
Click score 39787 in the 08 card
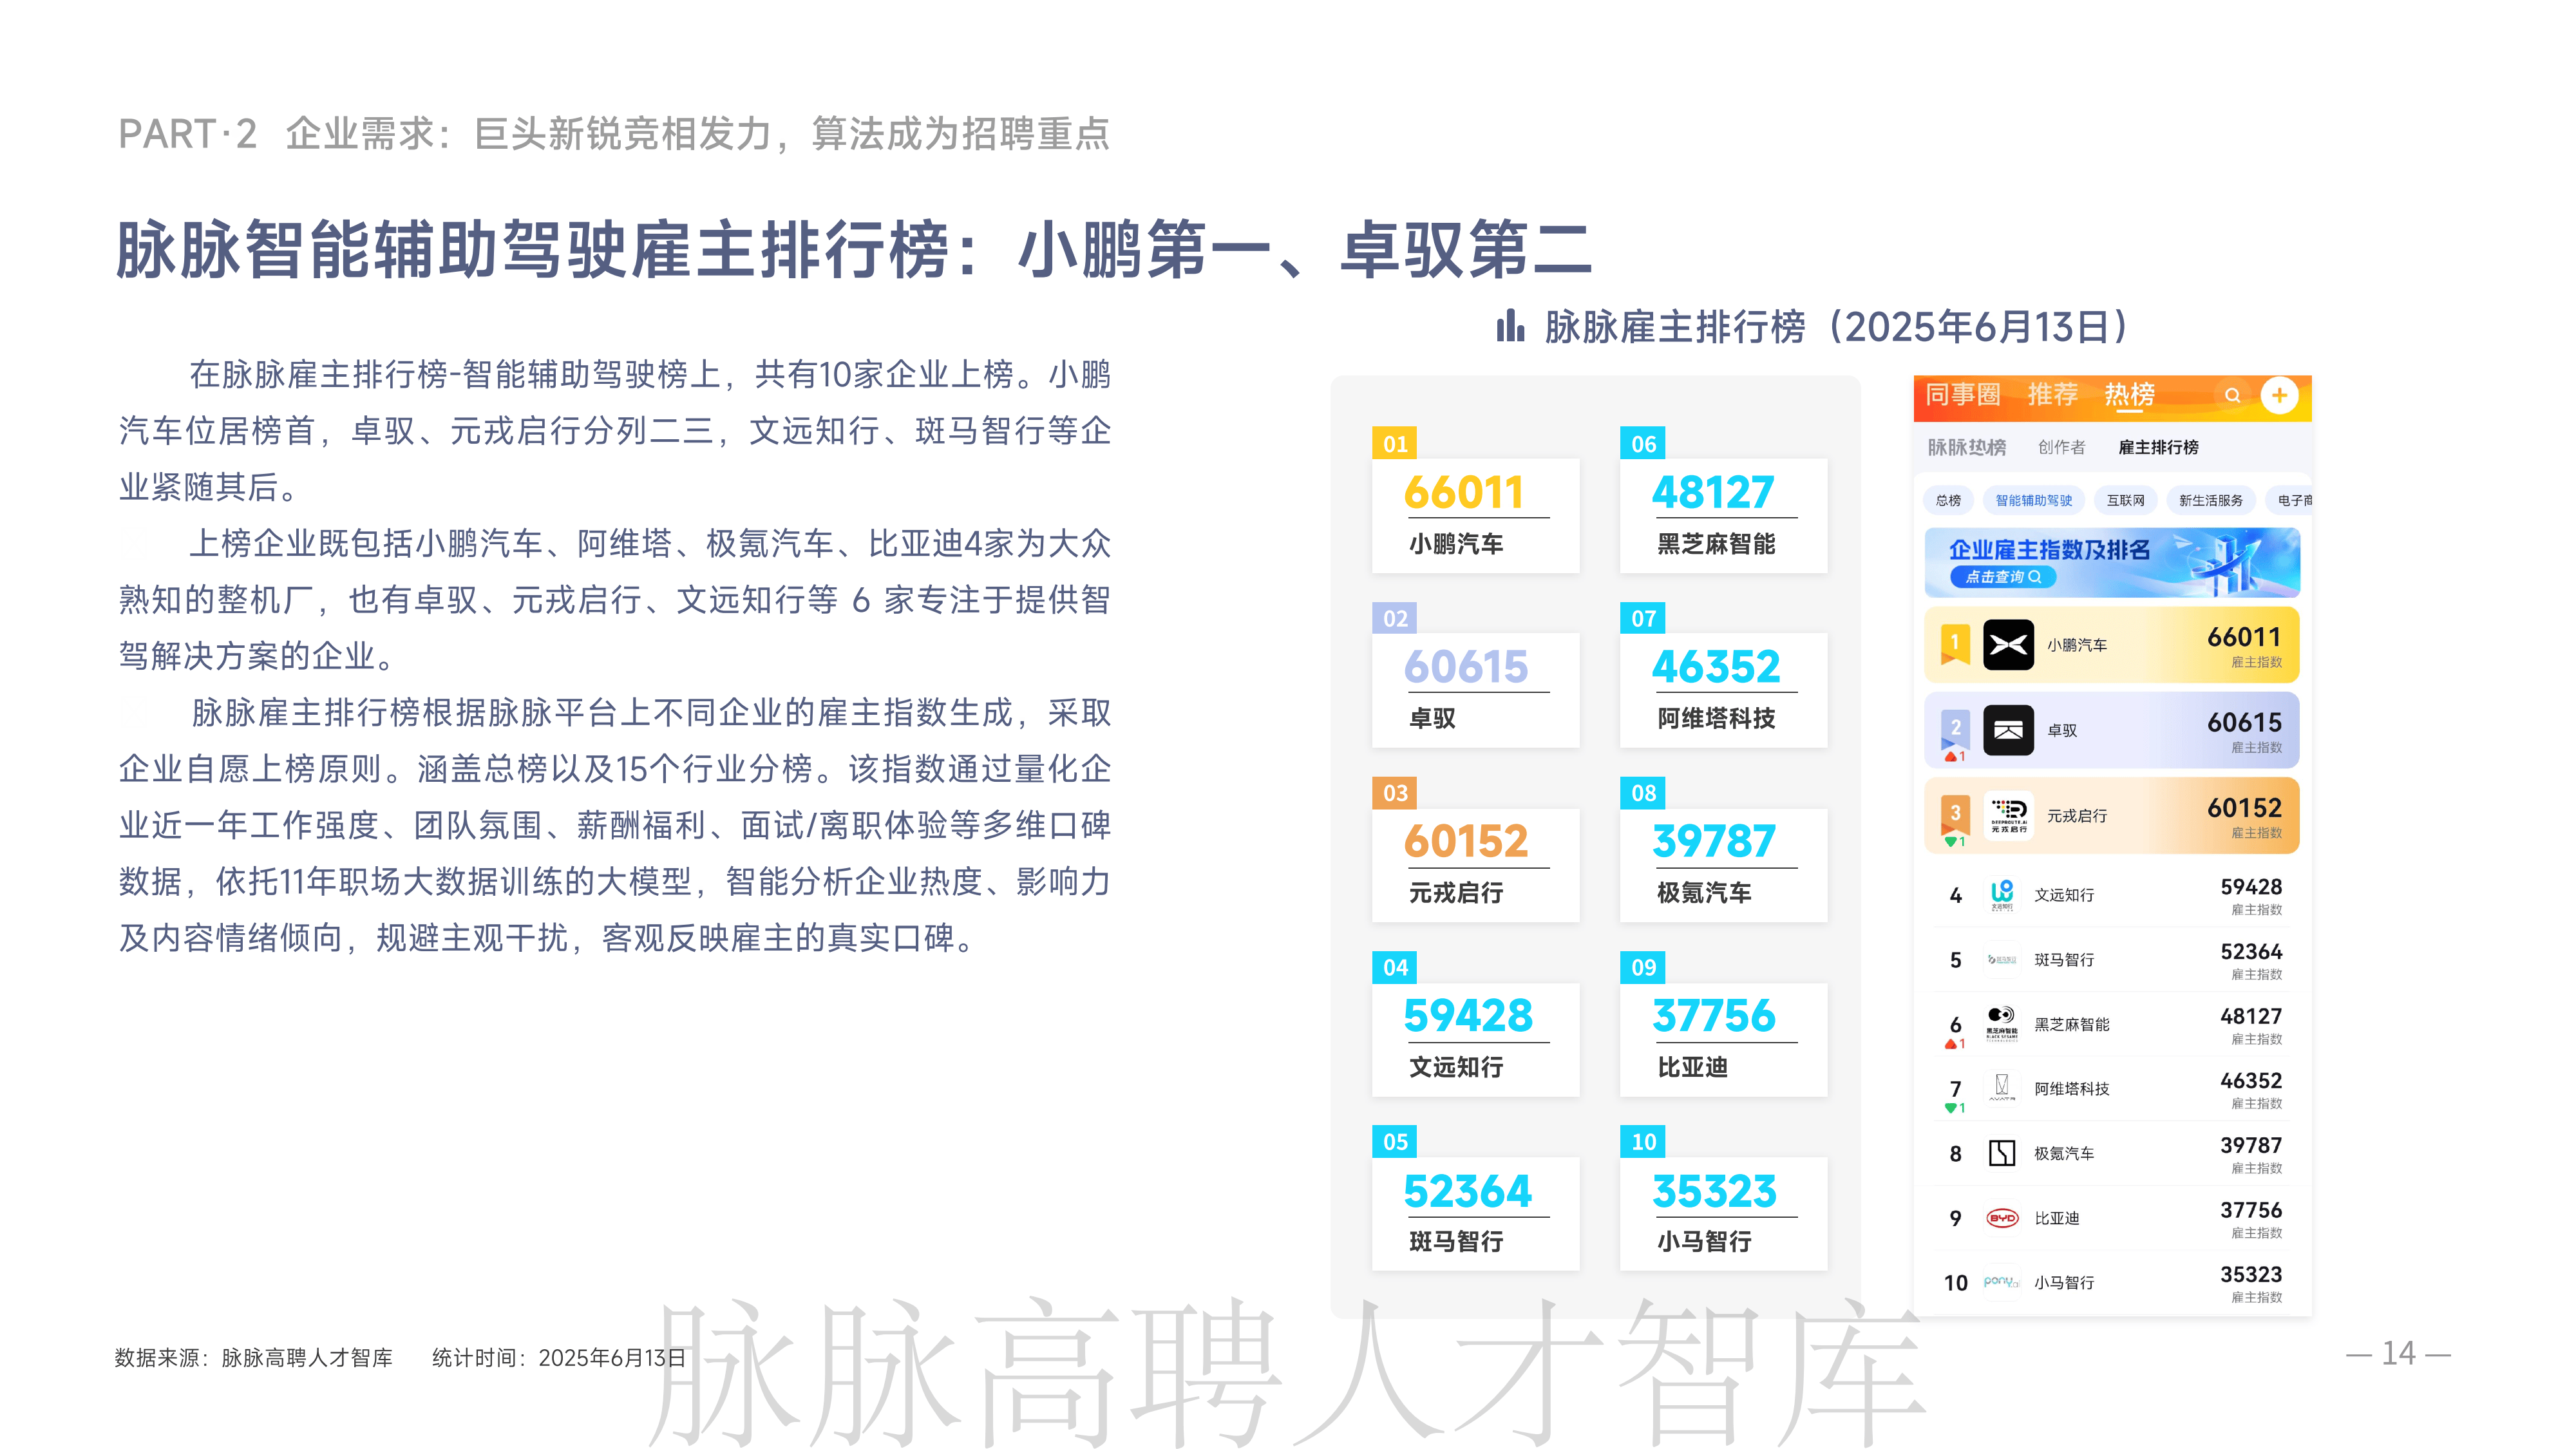coord(1713,841)
